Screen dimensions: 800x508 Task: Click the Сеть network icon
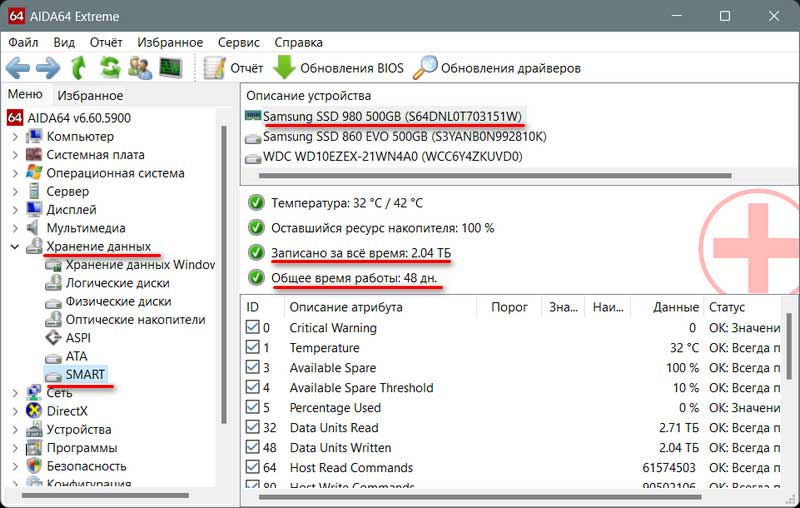tap(34, 392)
